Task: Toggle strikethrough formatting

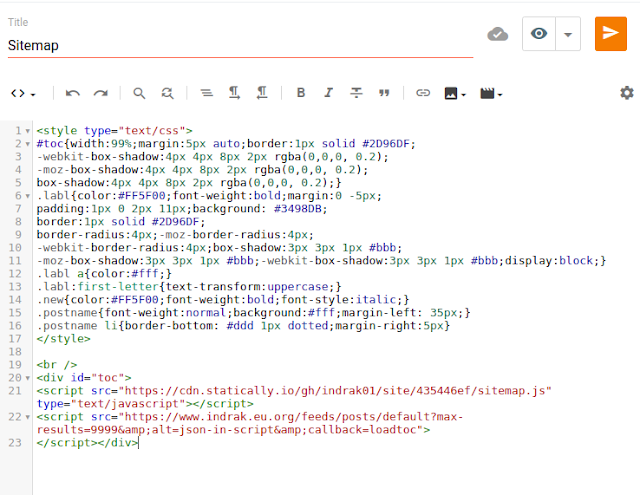Action: [x=356, y=93]
